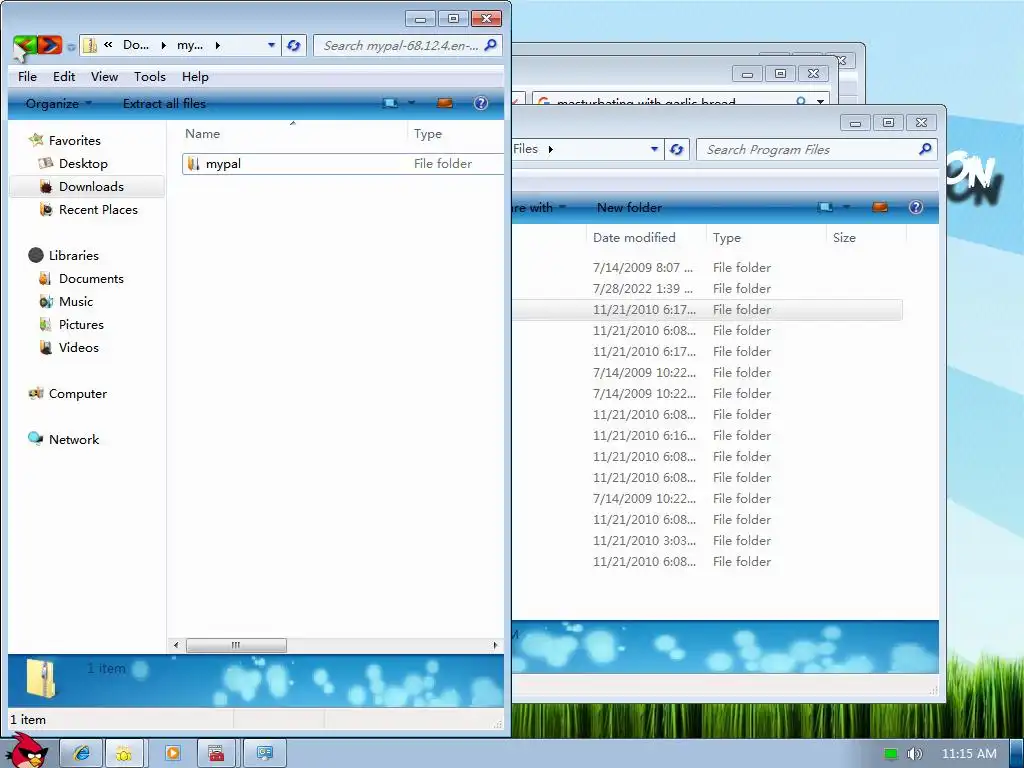The width and height of the screenshot is (1024, 768).
Task: Refresh the mypal zip folder view
Action: (294, 45)
